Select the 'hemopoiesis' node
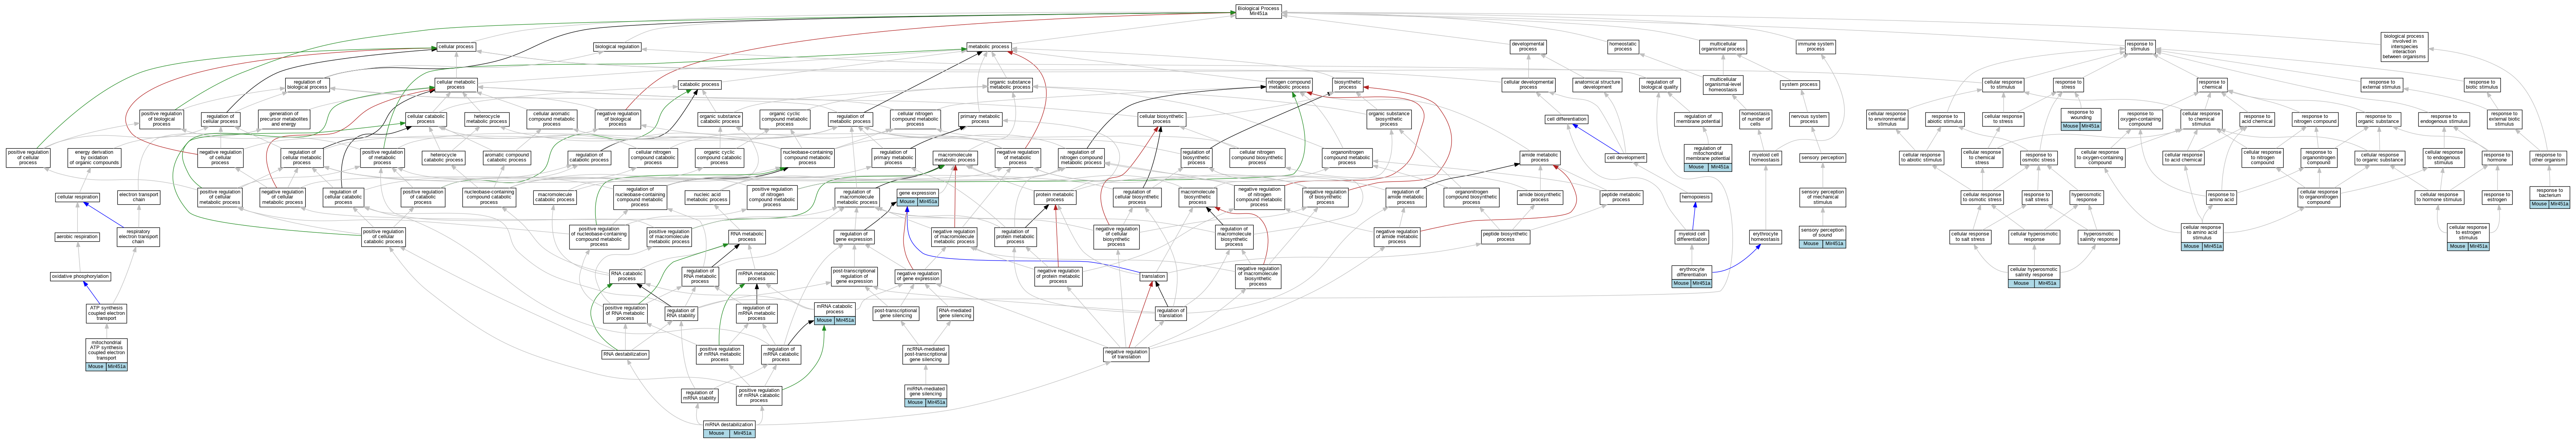The image size is (2576, 442). (x=1695, y=197)
